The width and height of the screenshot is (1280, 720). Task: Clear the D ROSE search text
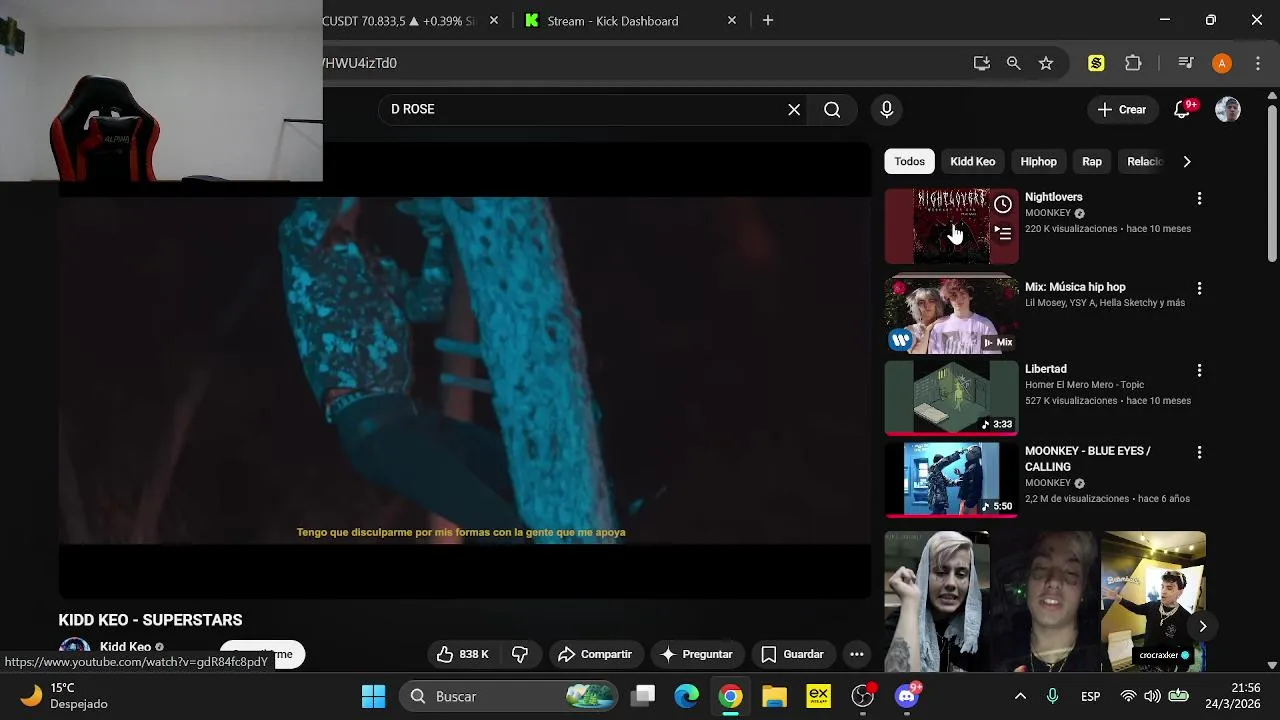point(794,109)
